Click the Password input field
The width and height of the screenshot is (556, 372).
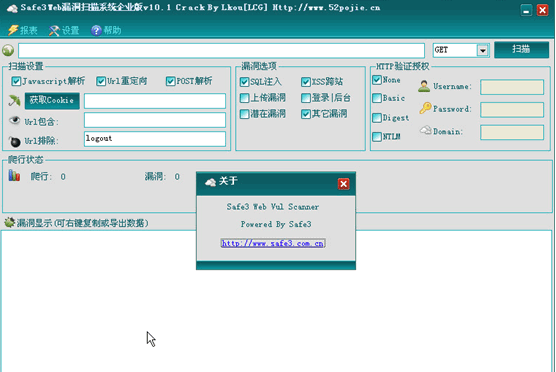click(512, 110)
